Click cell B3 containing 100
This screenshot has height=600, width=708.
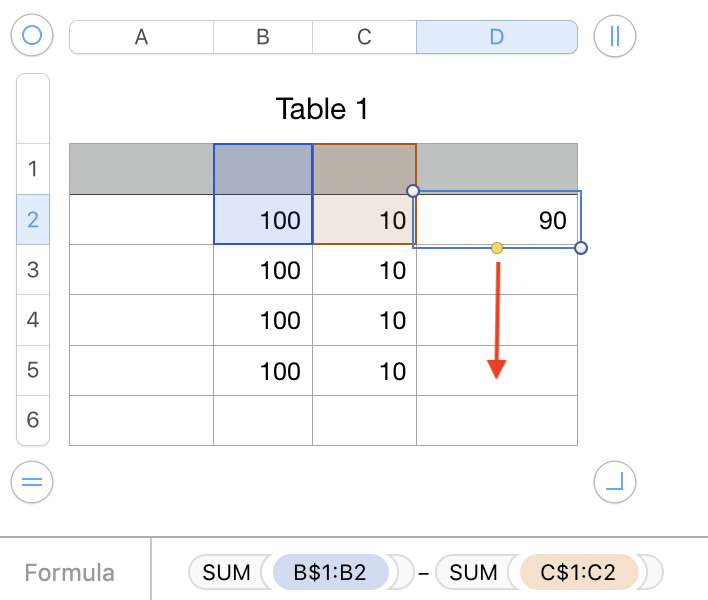[263, 270]
